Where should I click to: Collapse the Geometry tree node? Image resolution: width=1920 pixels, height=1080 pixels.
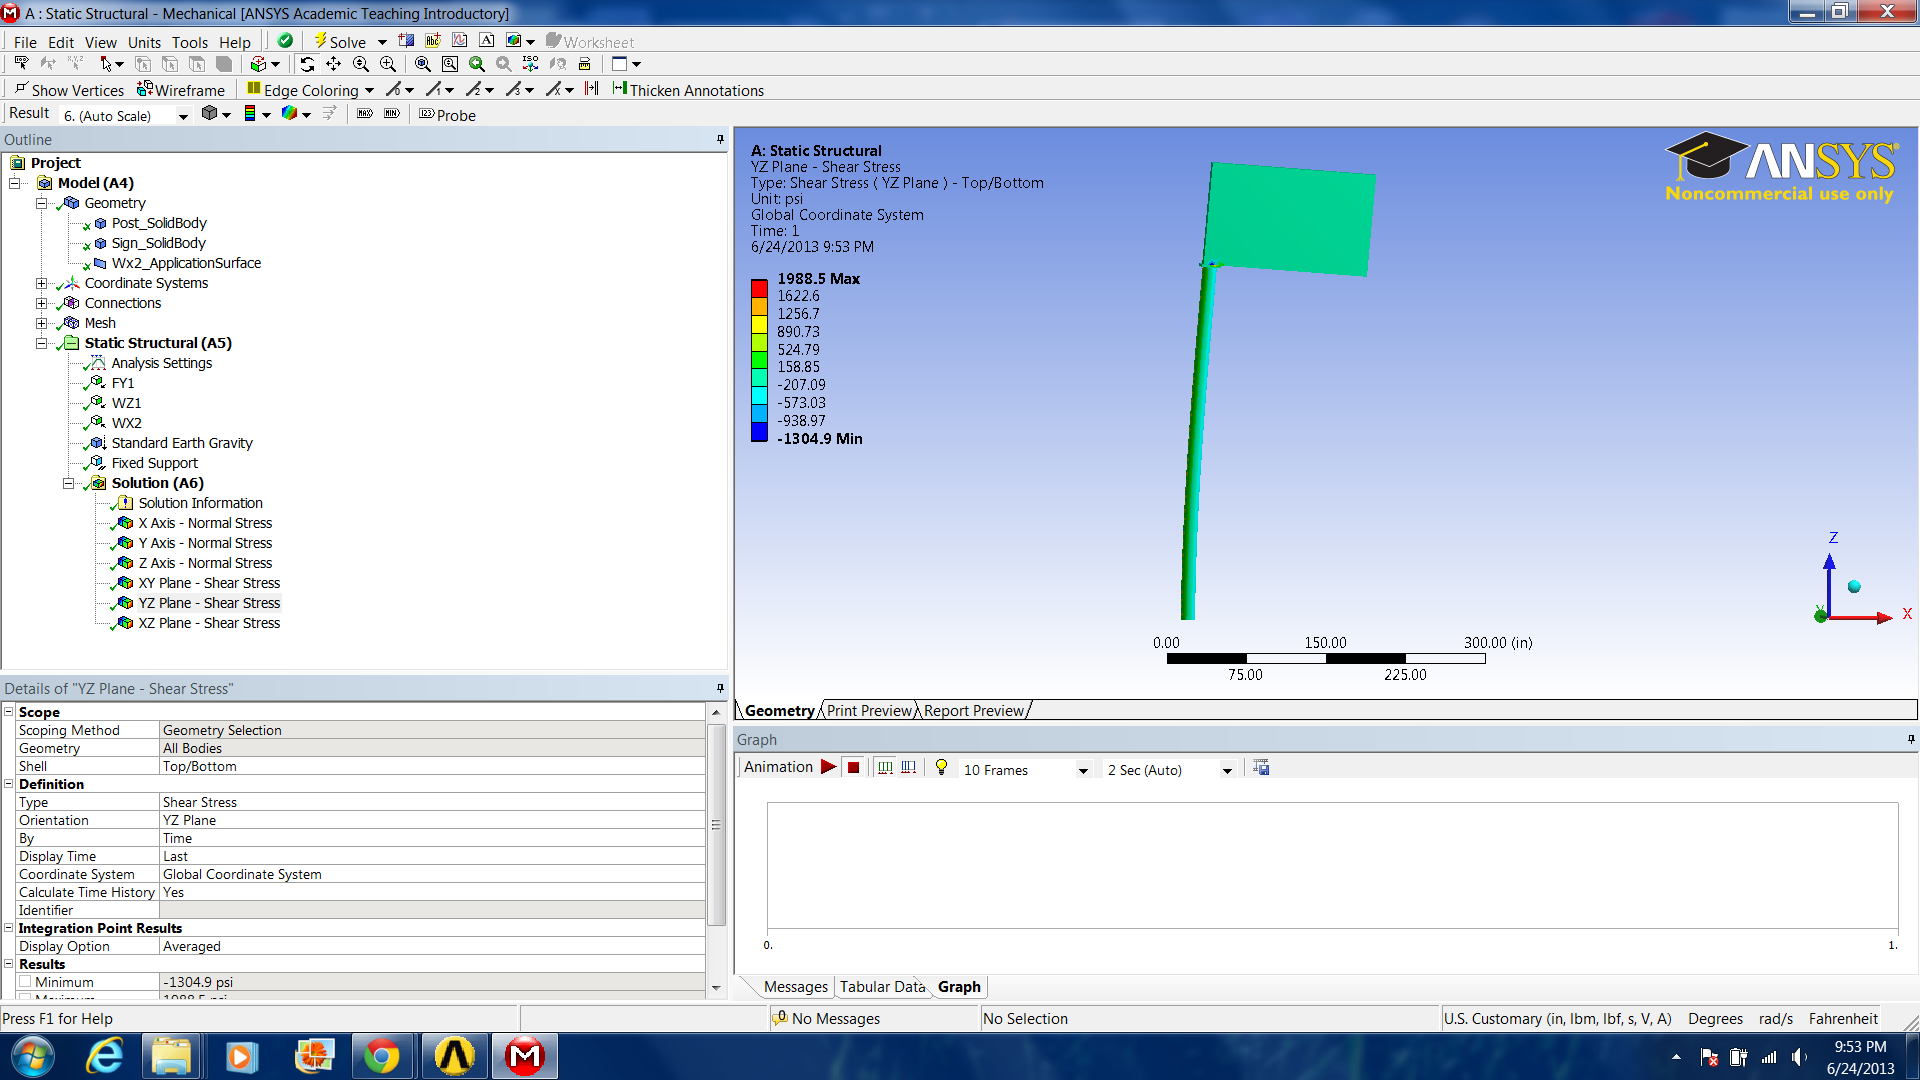pos(42,203)
